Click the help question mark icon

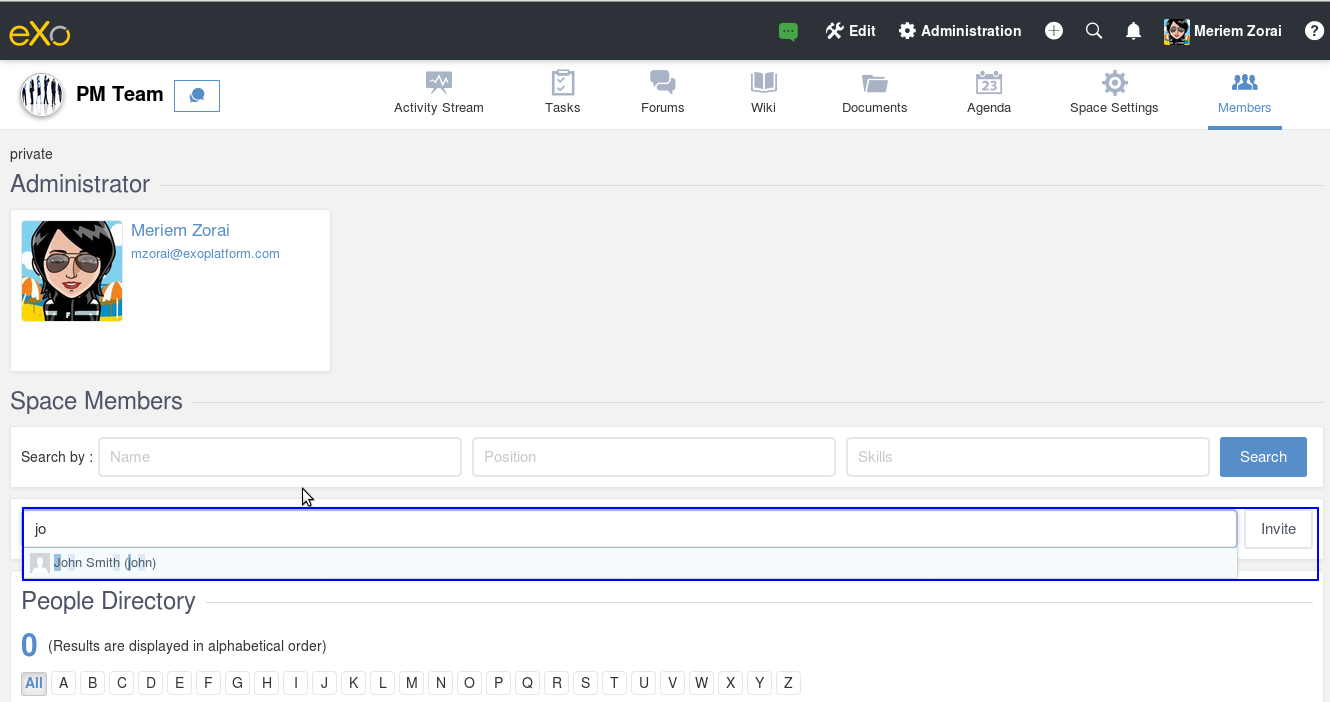(x=1314, y=31)
